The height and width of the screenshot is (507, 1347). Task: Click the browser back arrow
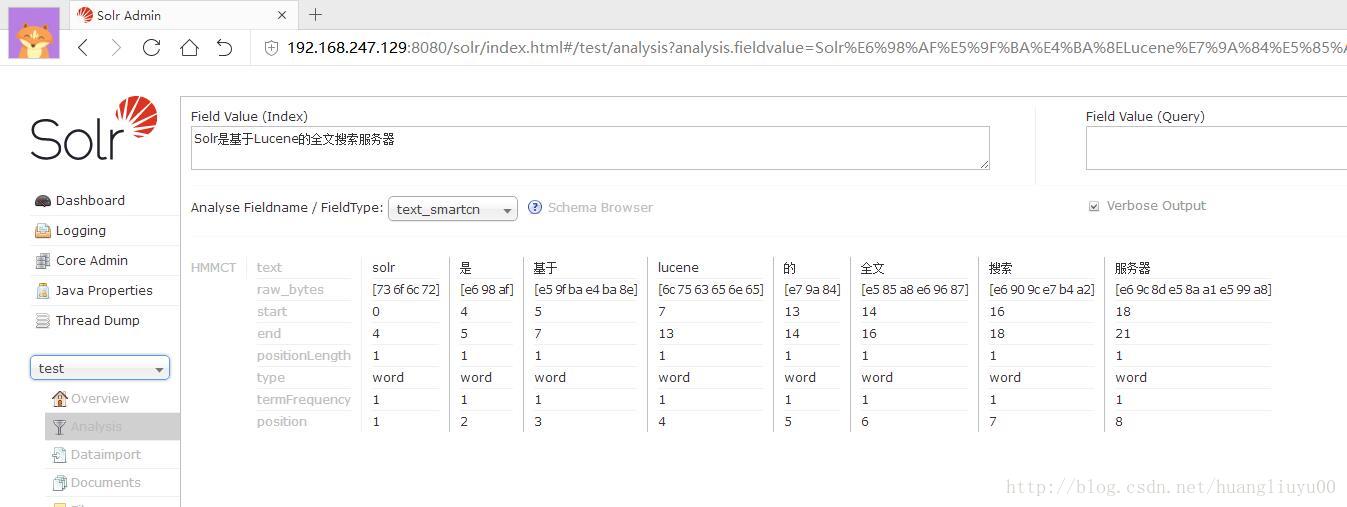(83, 47)
